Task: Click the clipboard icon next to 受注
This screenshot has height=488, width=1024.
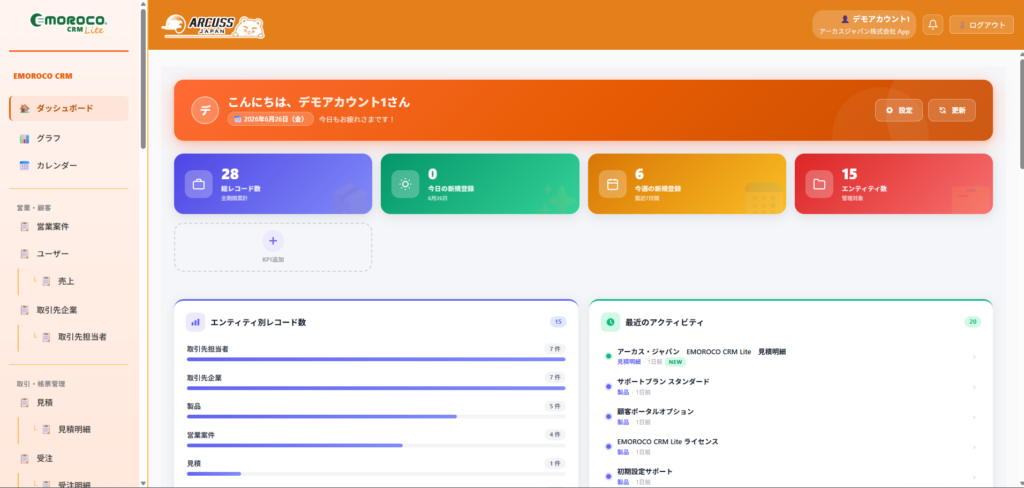Action: tap(25, 459)
